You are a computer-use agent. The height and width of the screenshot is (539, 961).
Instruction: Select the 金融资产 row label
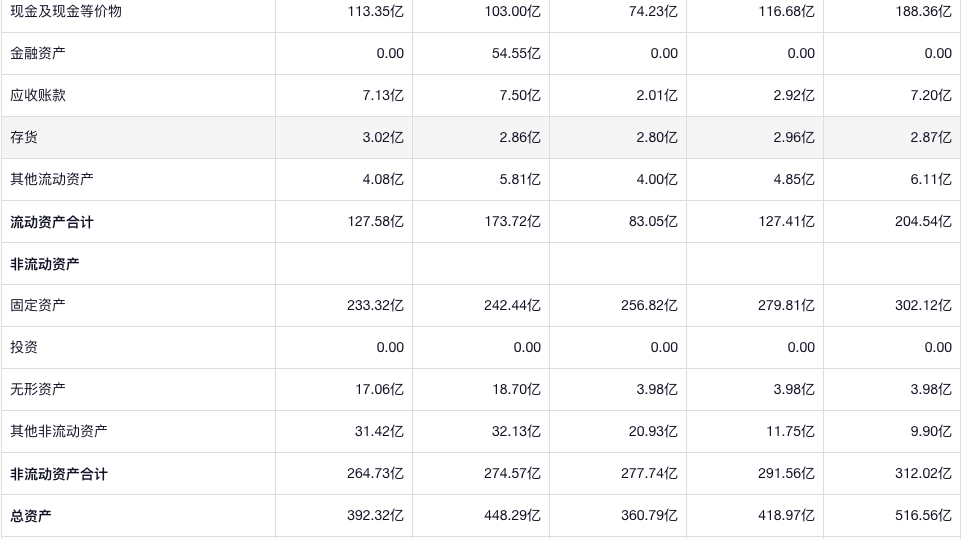pos(38,54)
